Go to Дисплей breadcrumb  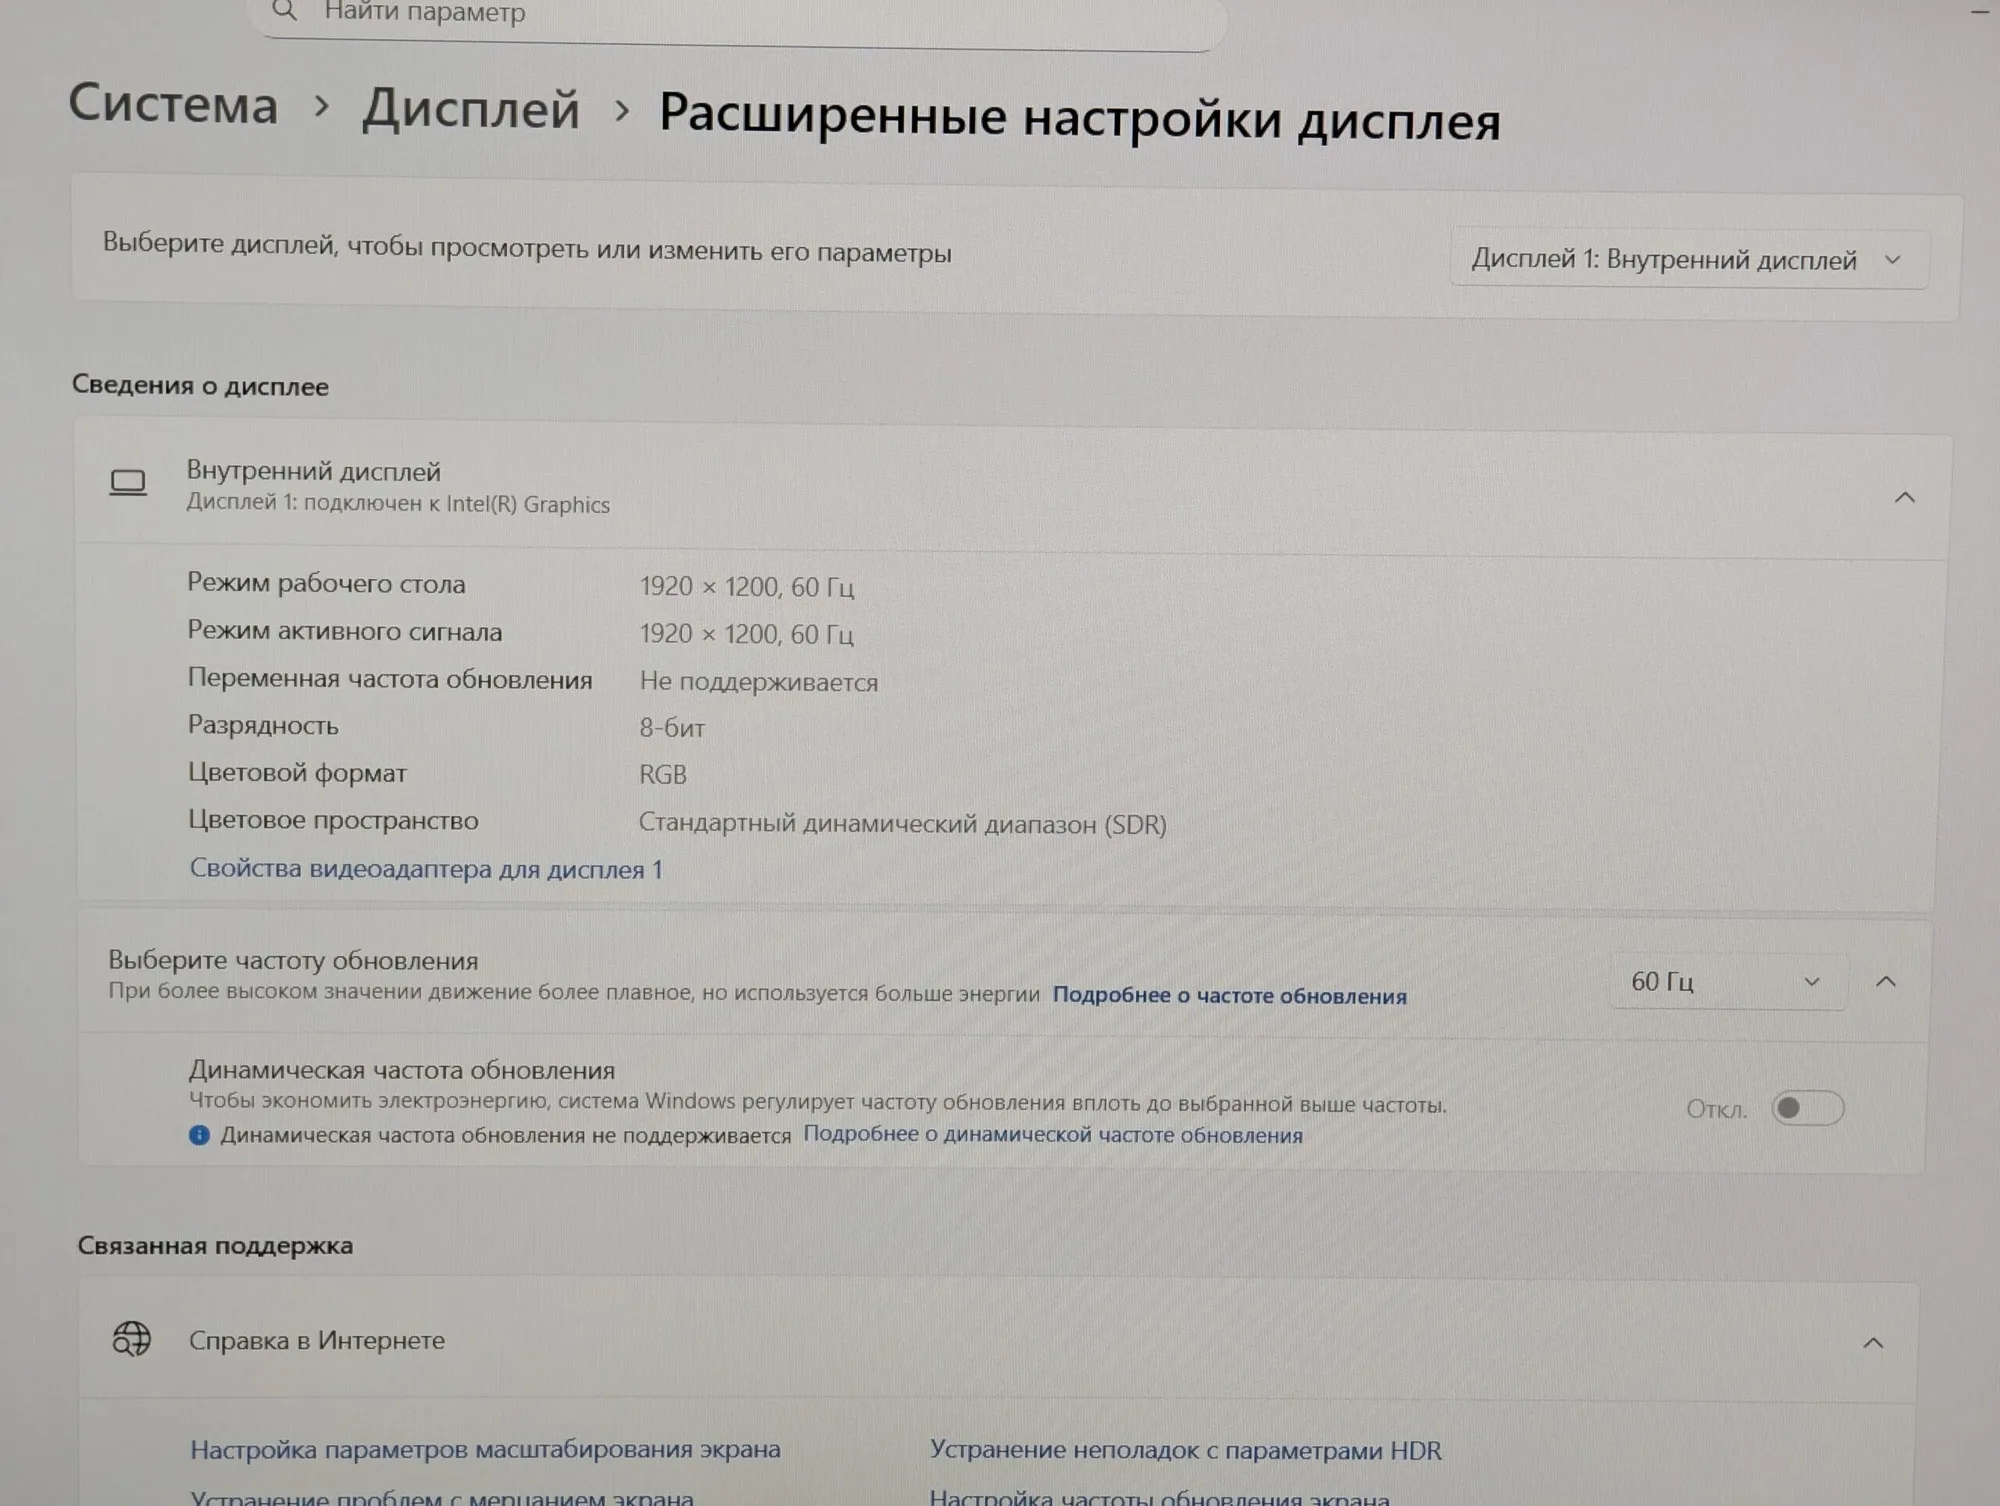tap(471, 108)
